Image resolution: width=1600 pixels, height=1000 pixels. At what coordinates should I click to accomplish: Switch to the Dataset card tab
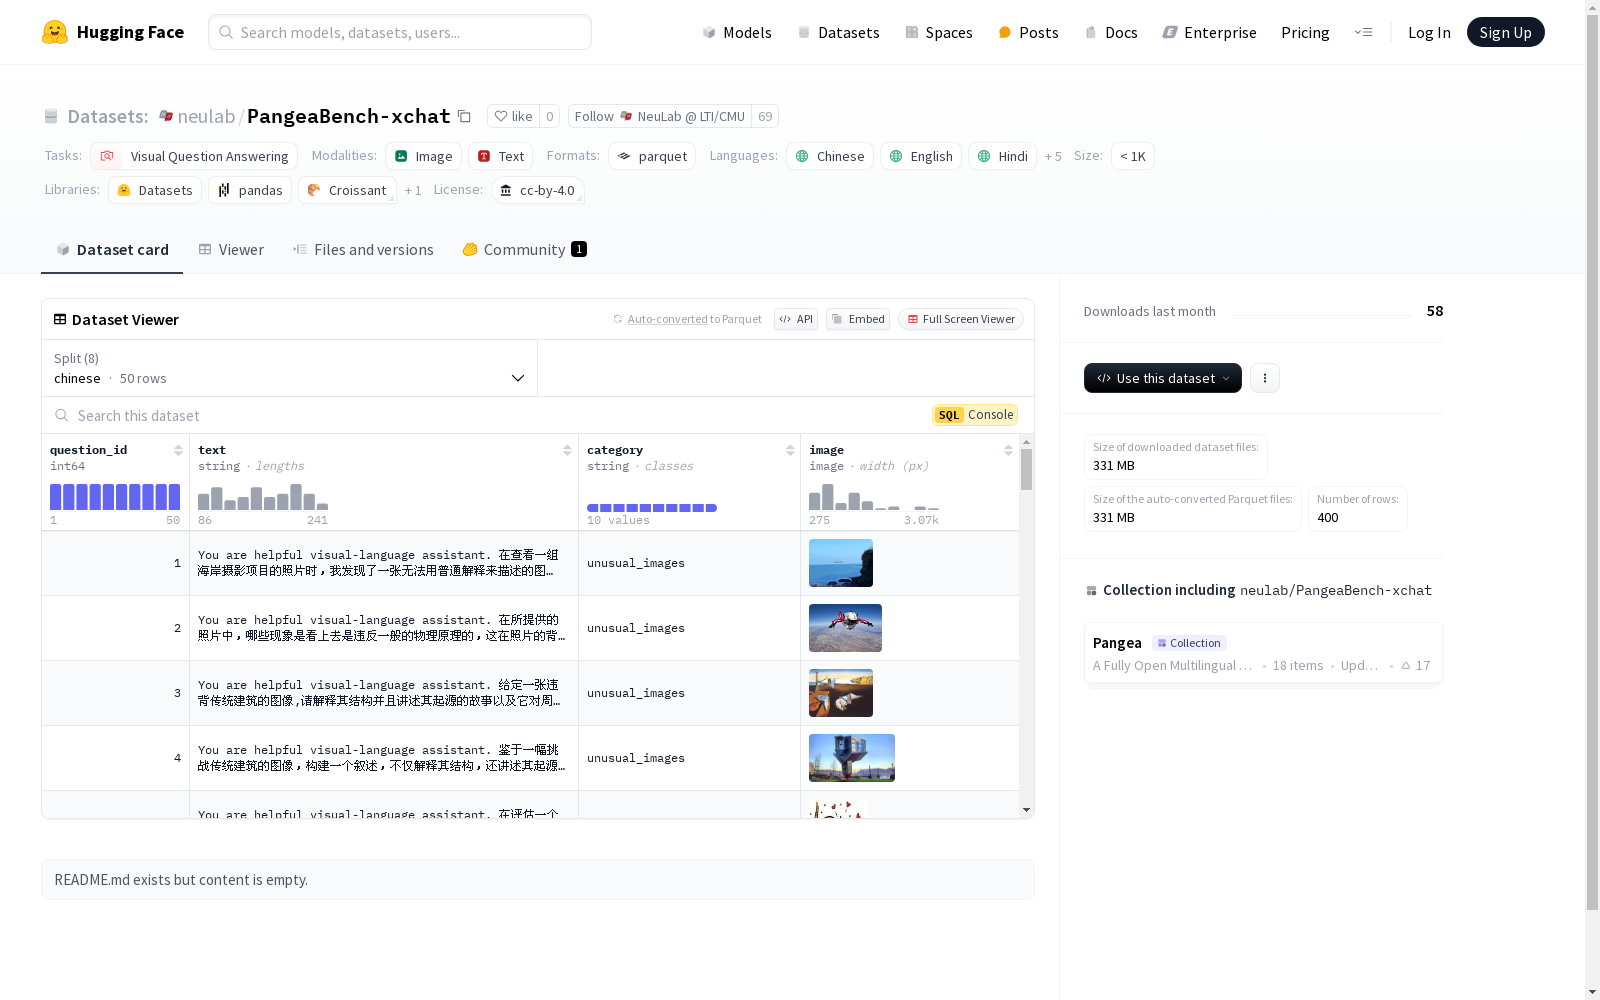(x=112, y=250)
